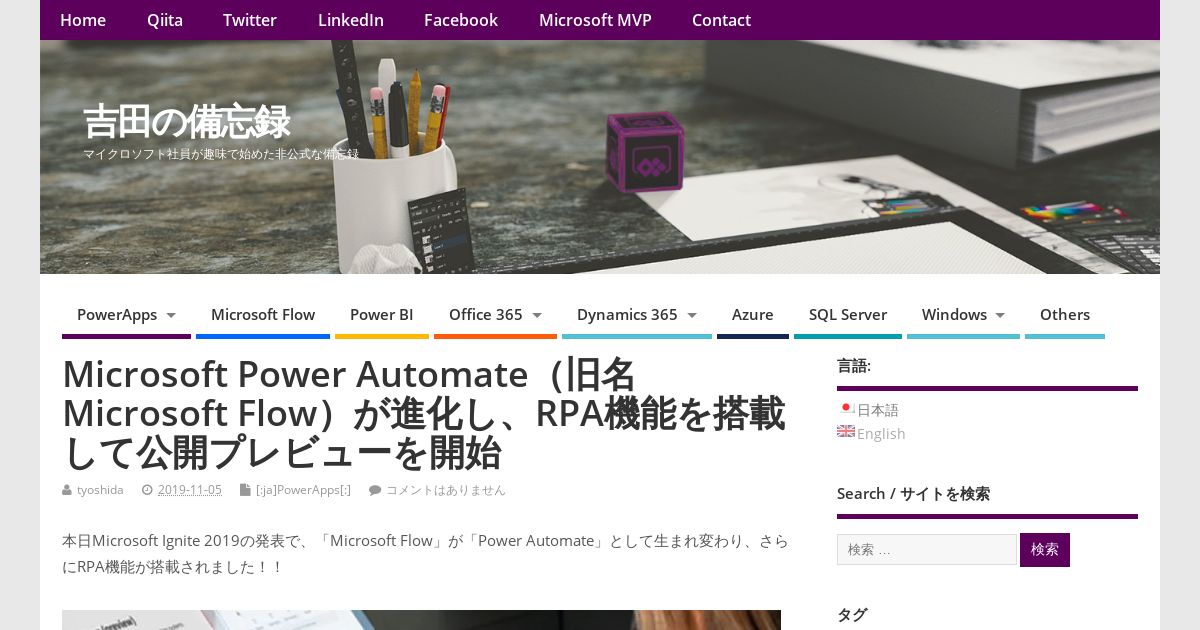Open author tyoshida's posts
Image resolution: width=1200 pixels, height=630 pixels.
[x=100, y=490]
